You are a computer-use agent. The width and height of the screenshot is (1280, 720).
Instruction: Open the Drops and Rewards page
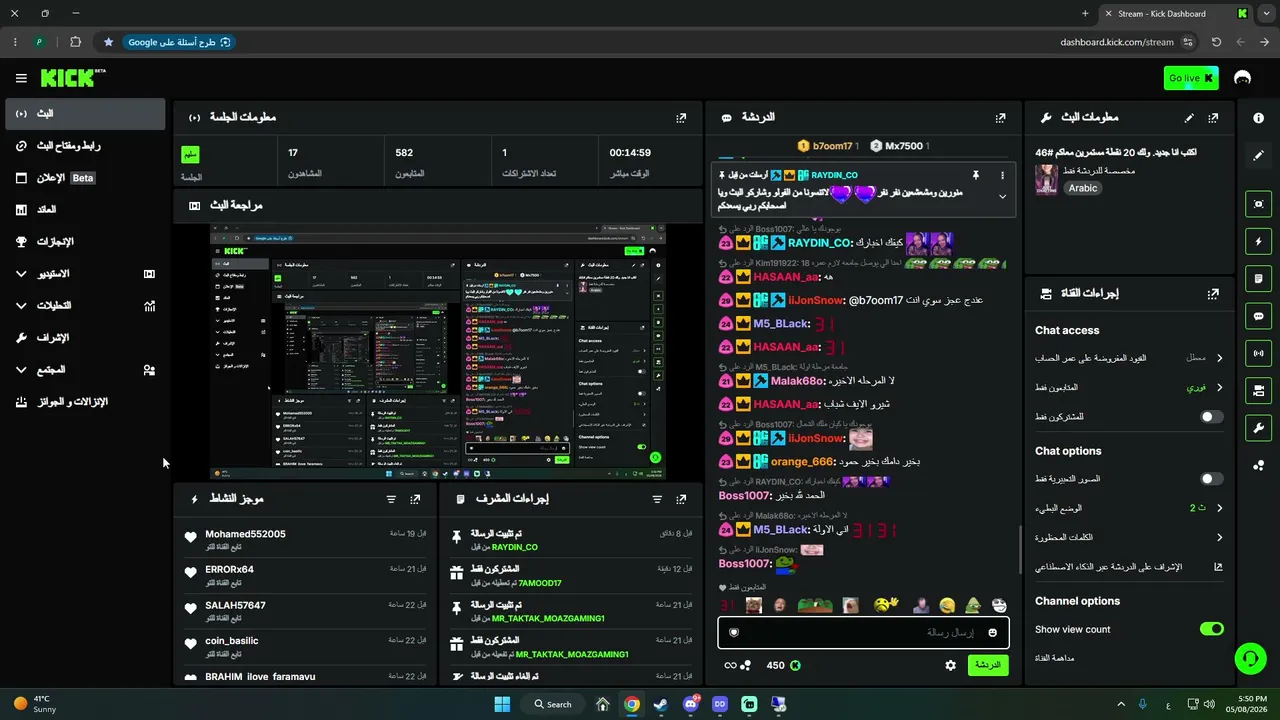click(x=85, y=402)
